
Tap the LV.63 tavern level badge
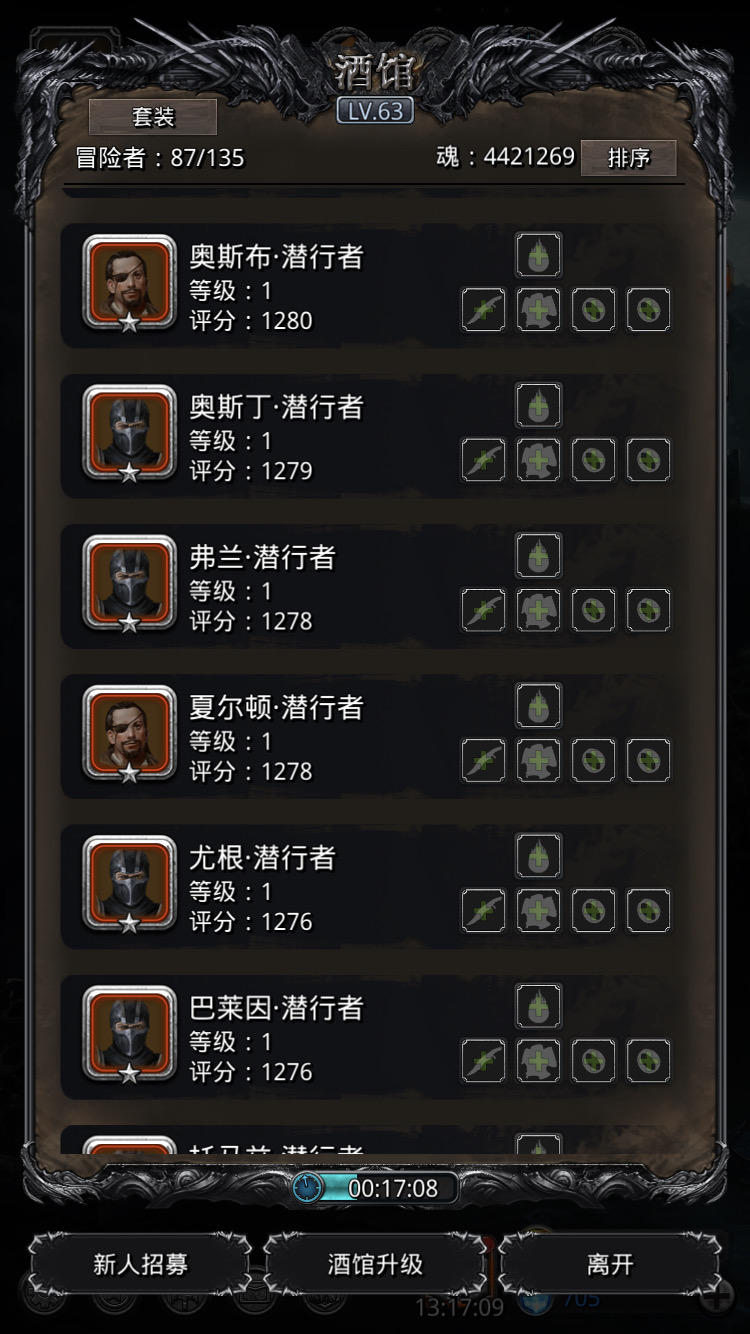375,111
